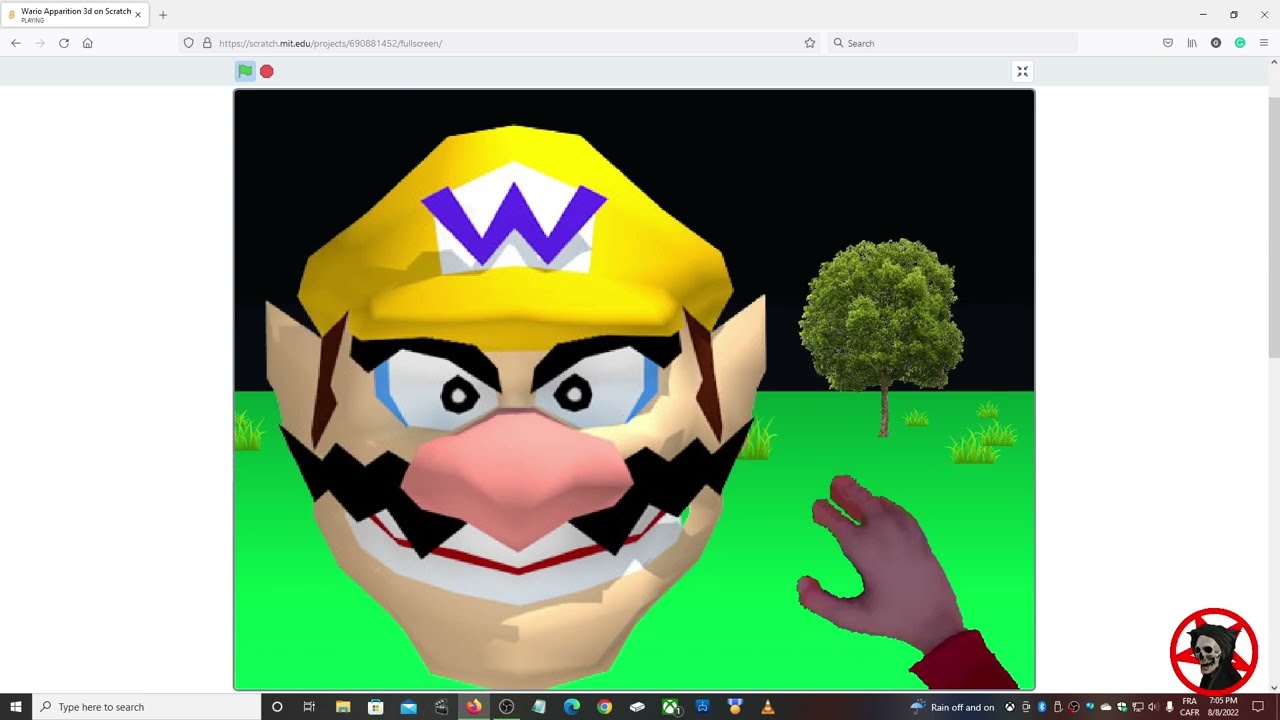This screenshot has height=720, width=1280.
Task: Open Microsoft Edge from the taskbar
Action: tap(572, 707)
